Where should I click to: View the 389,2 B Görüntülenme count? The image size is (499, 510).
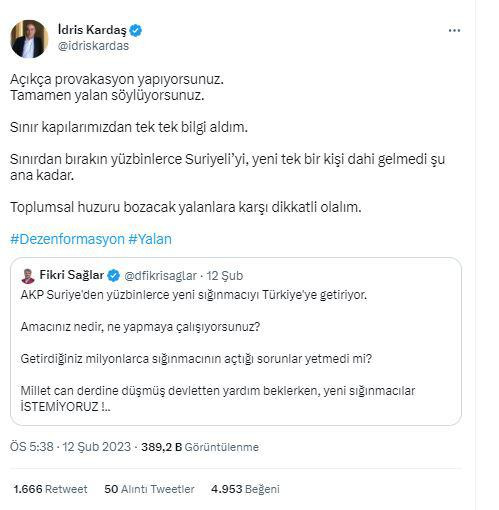pos(200,447)
